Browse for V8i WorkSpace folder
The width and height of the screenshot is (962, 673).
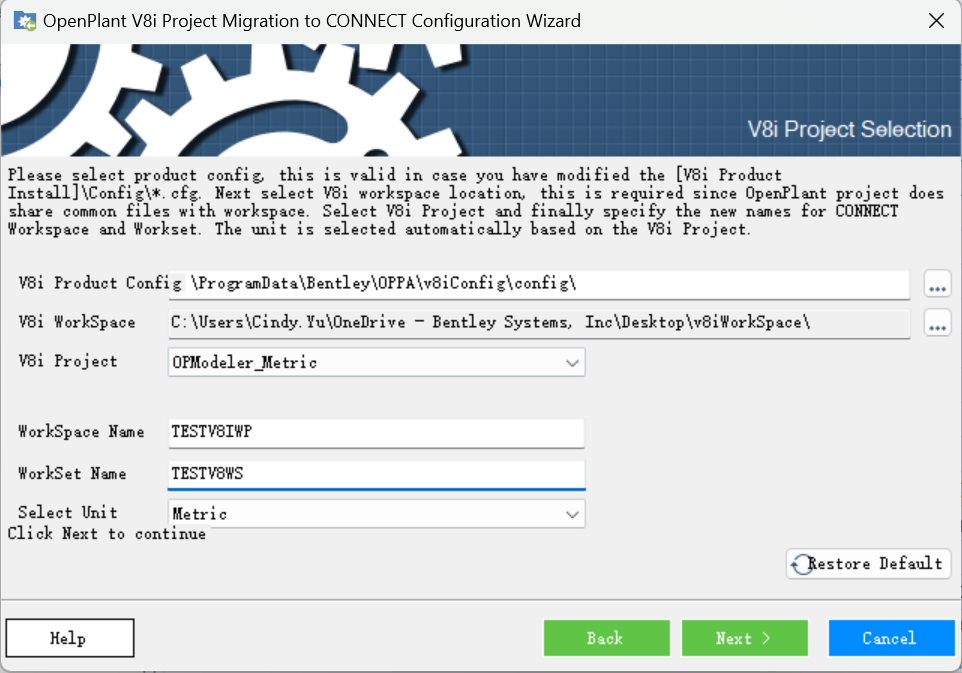click(x=937, y=323)
